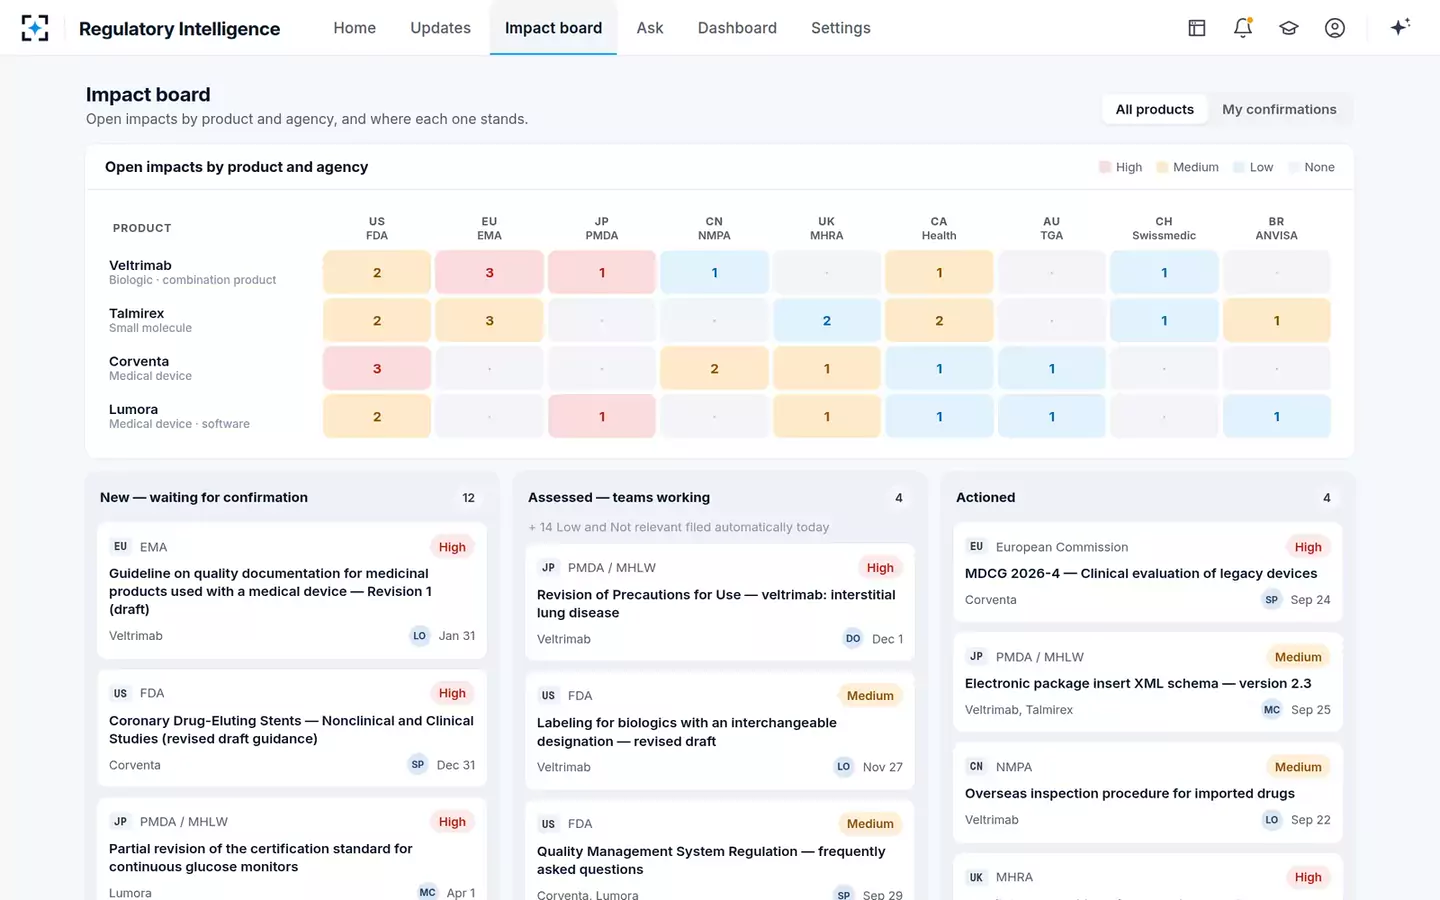Open Talmirex BR ANVISA cell showing 1
The image size is (1440, 900).
point(1277,320)
